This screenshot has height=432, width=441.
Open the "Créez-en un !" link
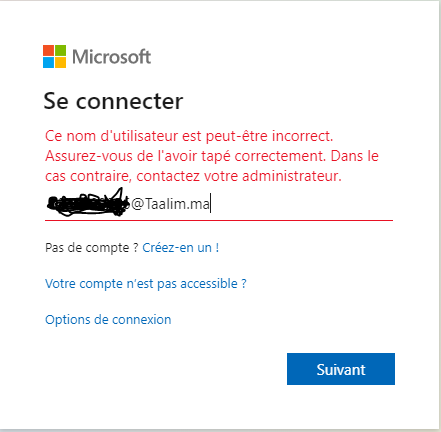[x=181, y=248]
